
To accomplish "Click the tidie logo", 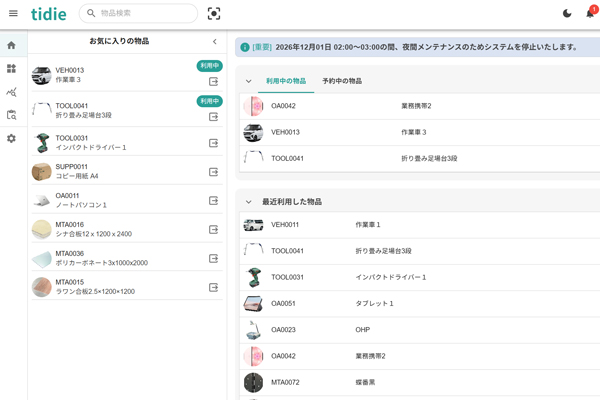I will (49, 14).
